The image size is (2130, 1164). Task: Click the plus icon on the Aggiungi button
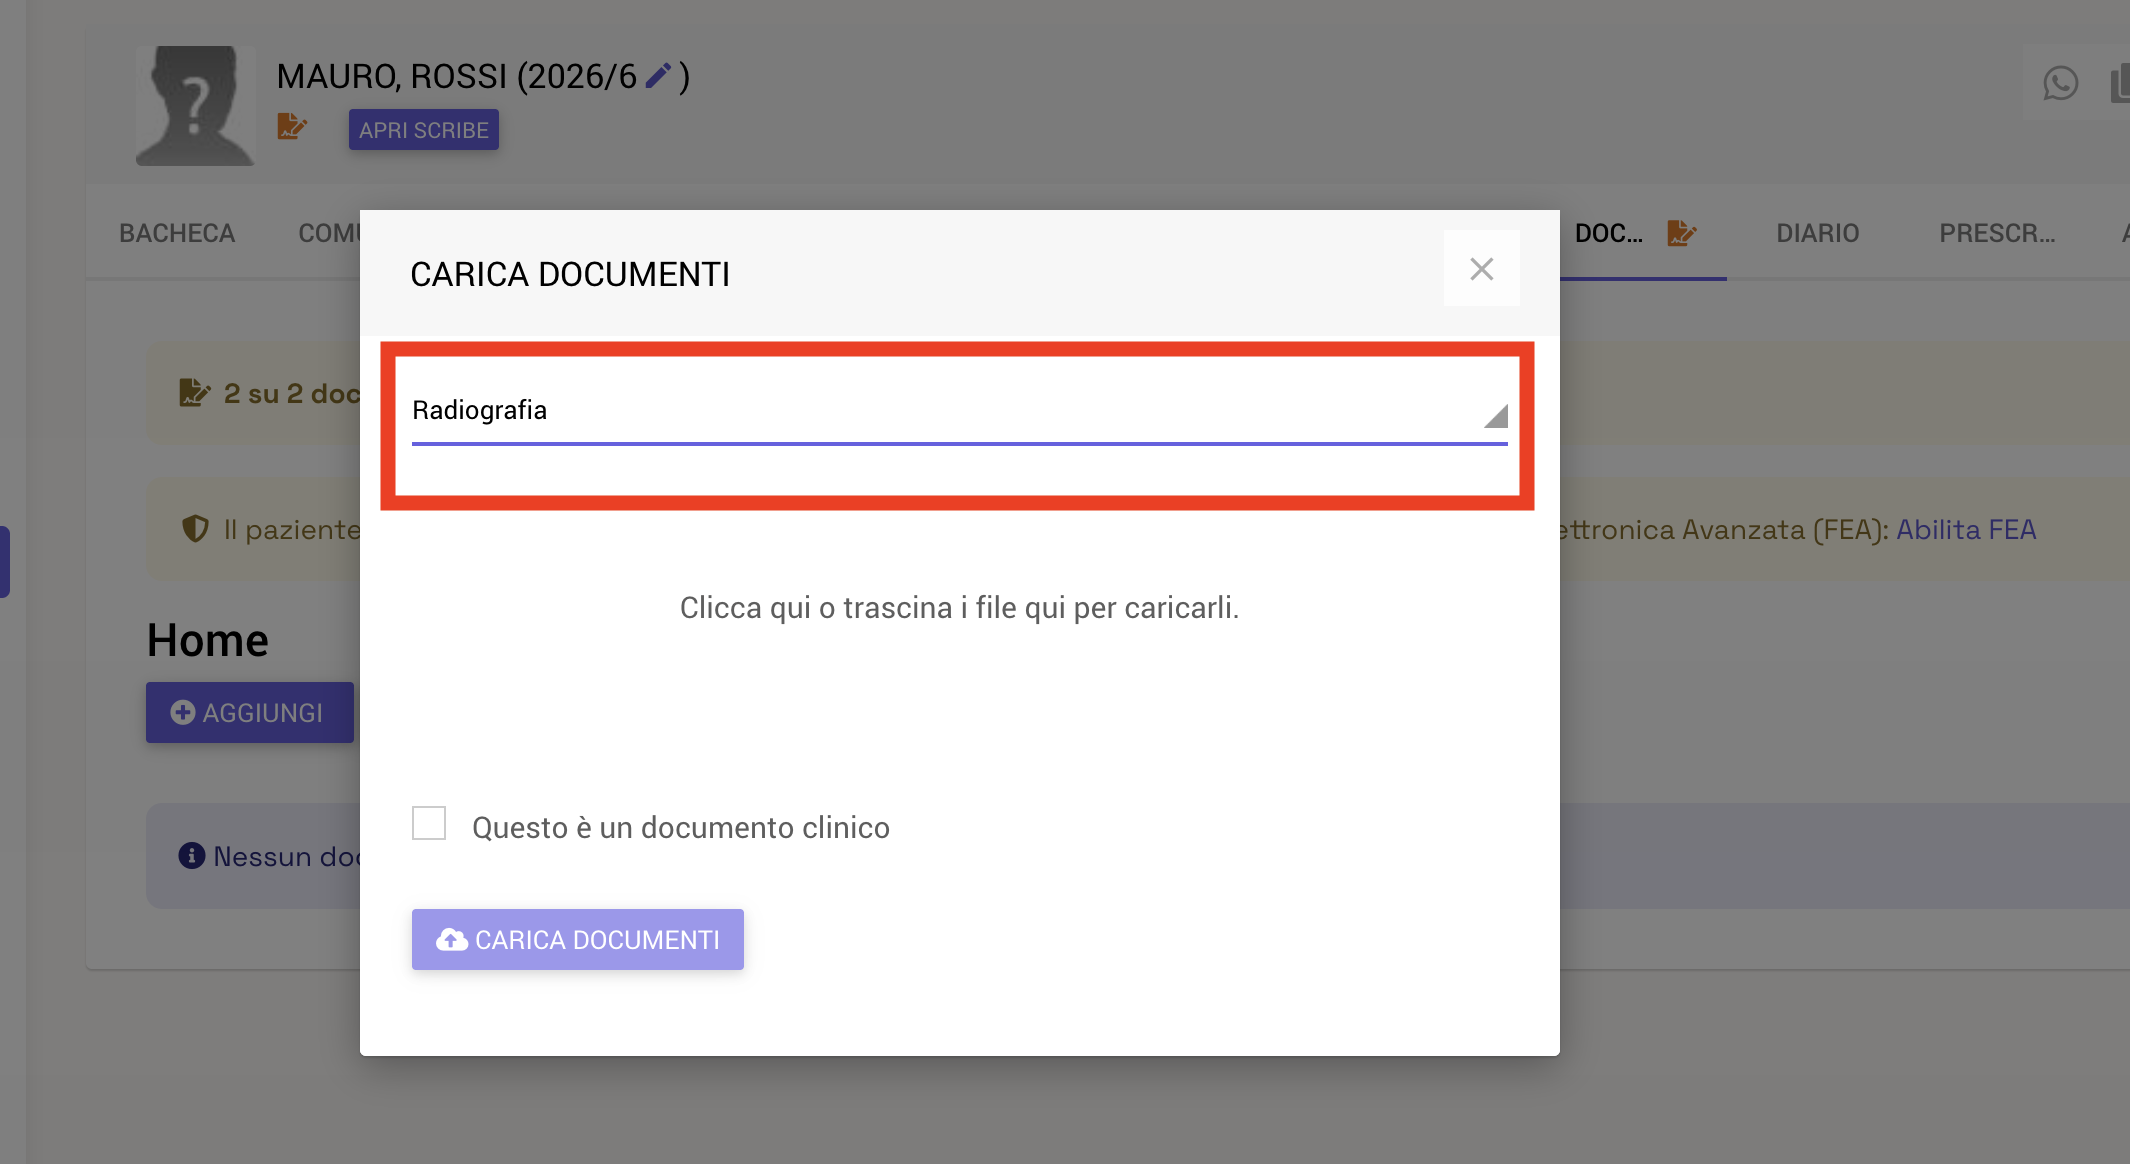pos(183,712)
